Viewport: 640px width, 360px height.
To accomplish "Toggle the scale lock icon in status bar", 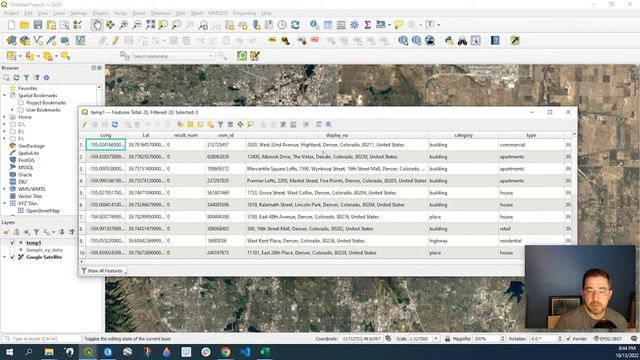I will (447, 339).
